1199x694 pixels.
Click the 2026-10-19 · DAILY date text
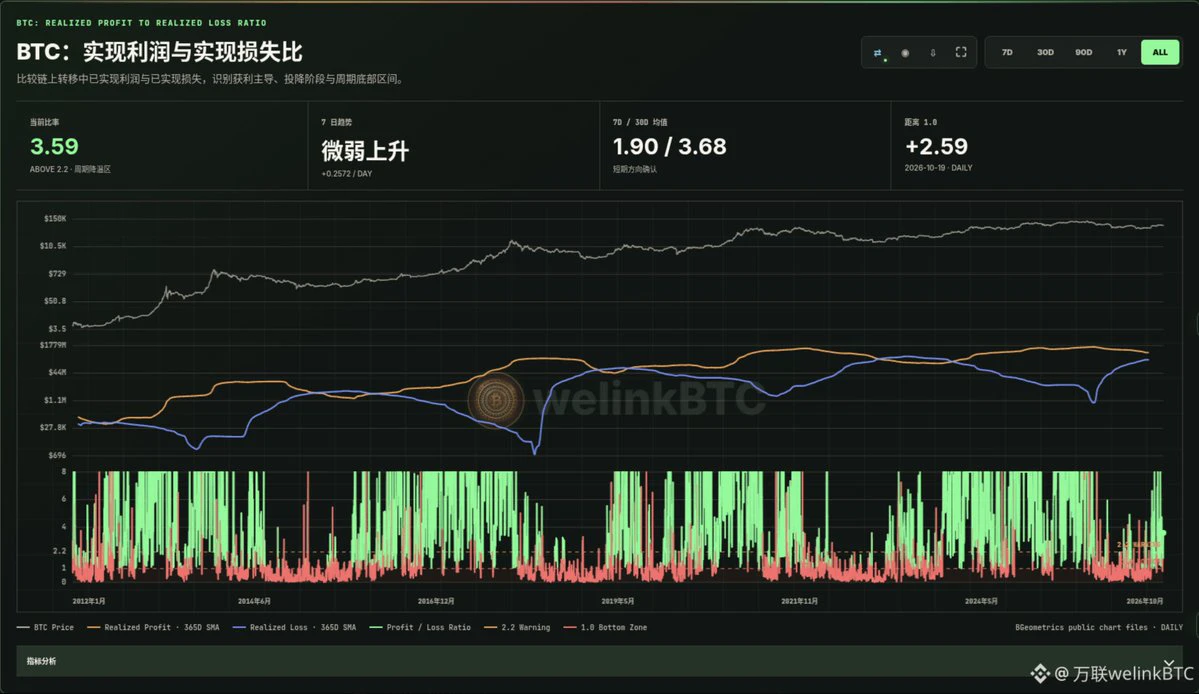pos(938,168)
